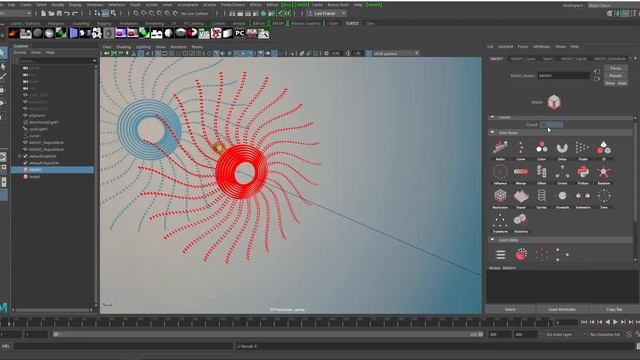Viewport: 640px width, 360px height.
Task: Open the Attribute Editor Attributes menu
Action: pos(542,47)
